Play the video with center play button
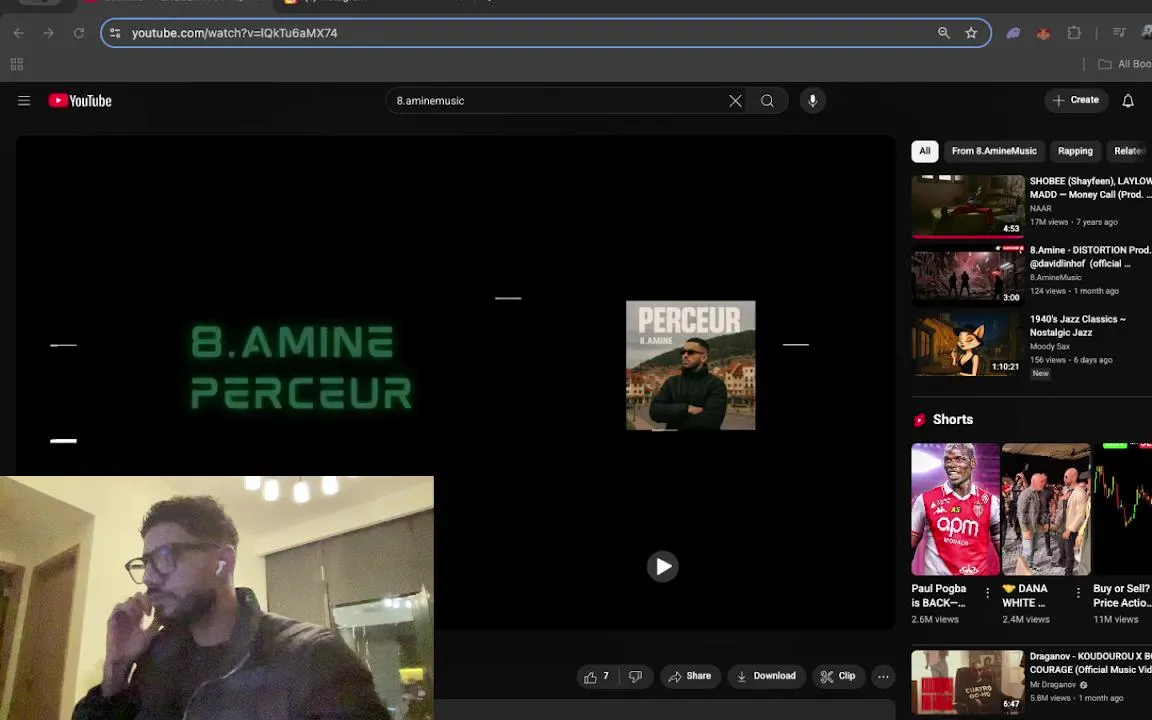1152x720 pixels. [662, 566]
